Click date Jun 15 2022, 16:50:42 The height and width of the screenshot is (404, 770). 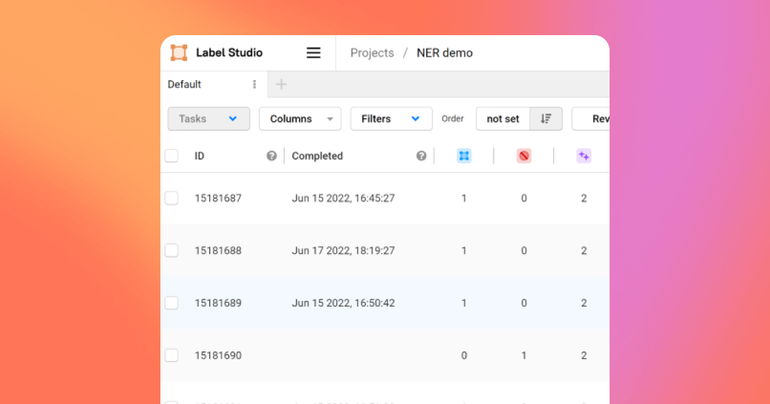tap(343, 303)
